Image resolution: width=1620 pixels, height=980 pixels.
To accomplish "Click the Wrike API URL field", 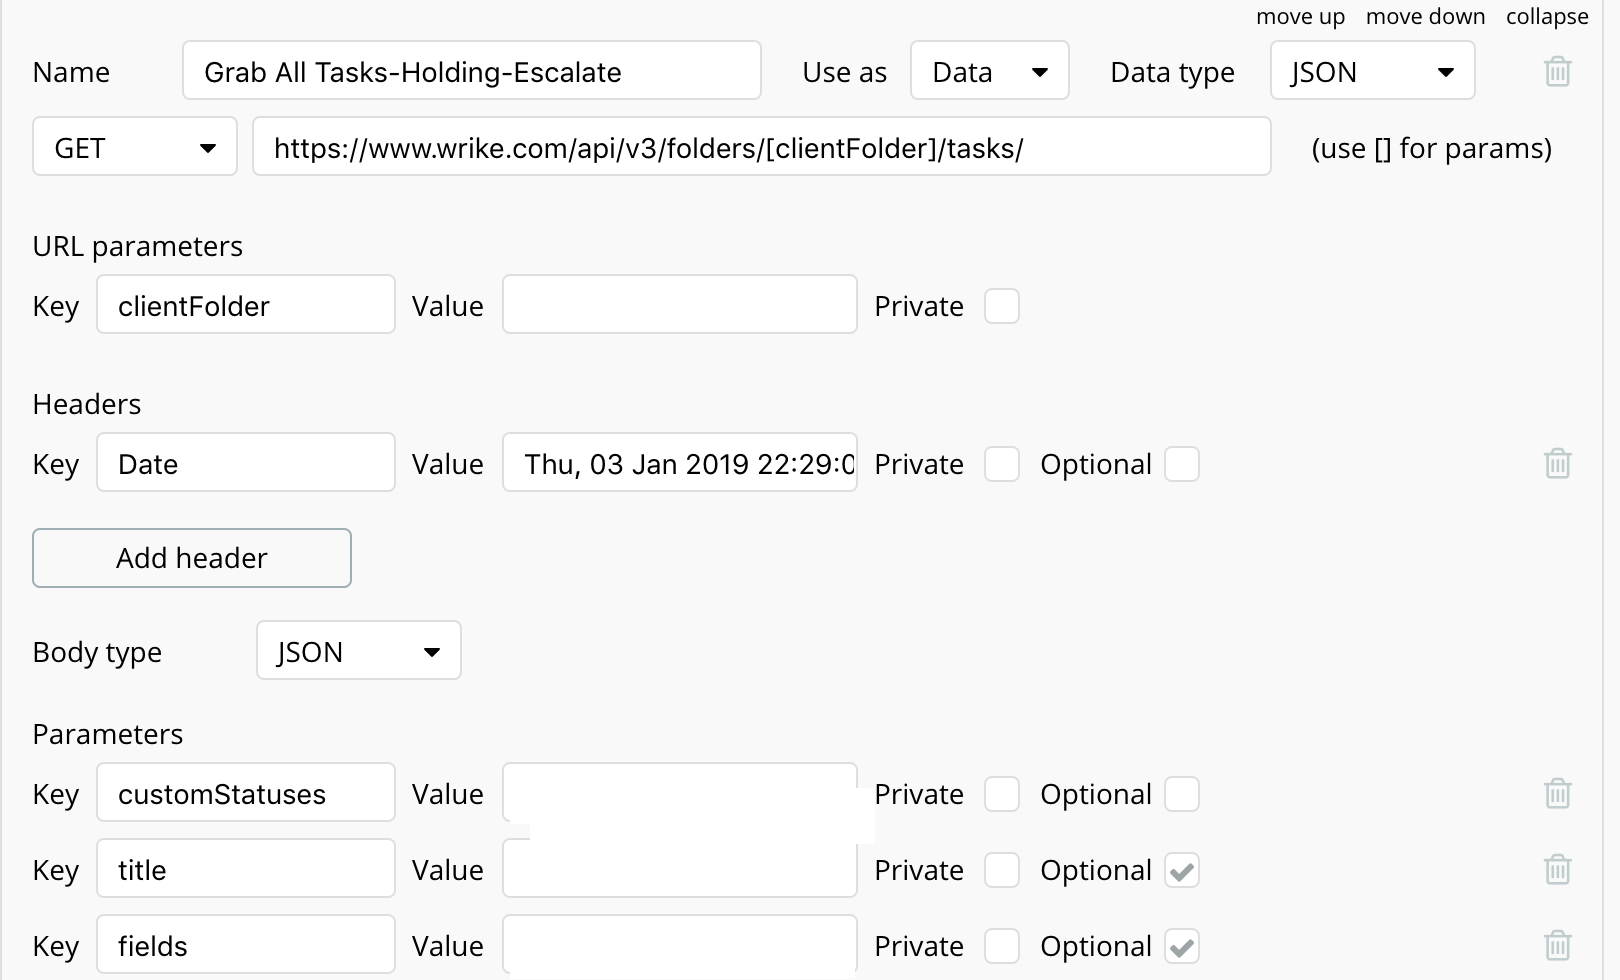I will tap(761, 148).
